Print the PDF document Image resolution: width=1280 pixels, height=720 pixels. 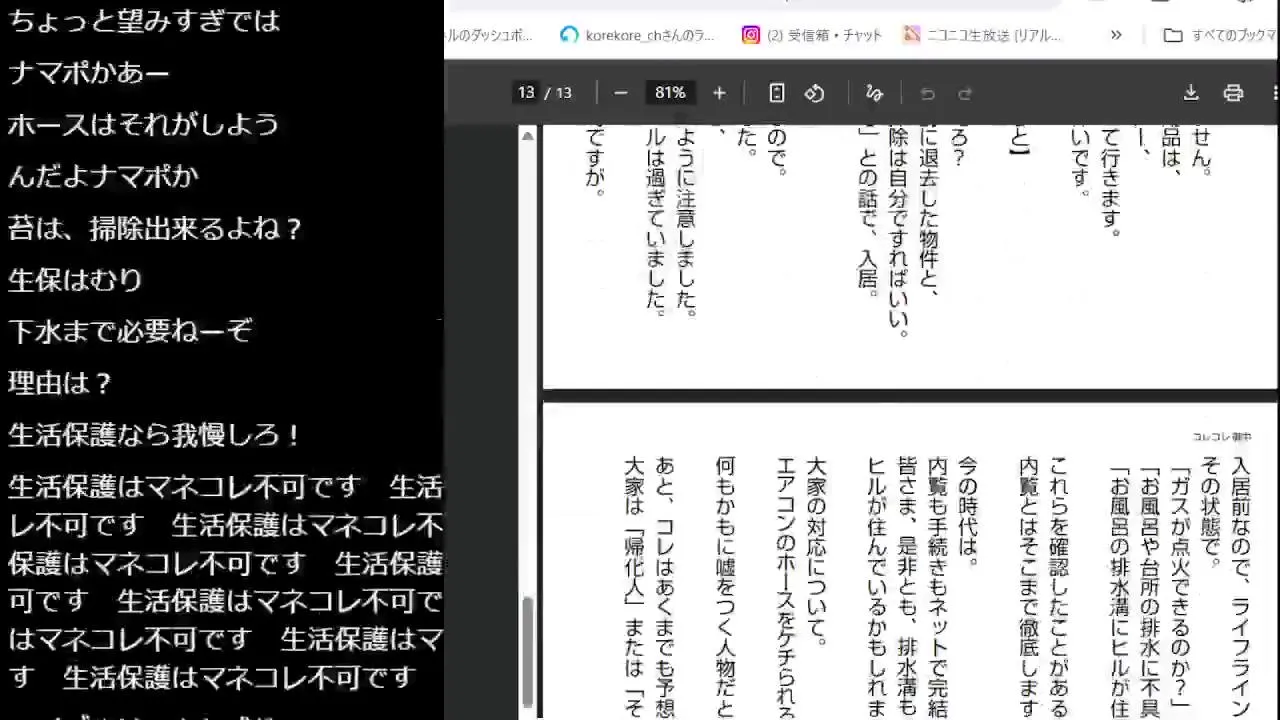click(x=1233, y=93)
